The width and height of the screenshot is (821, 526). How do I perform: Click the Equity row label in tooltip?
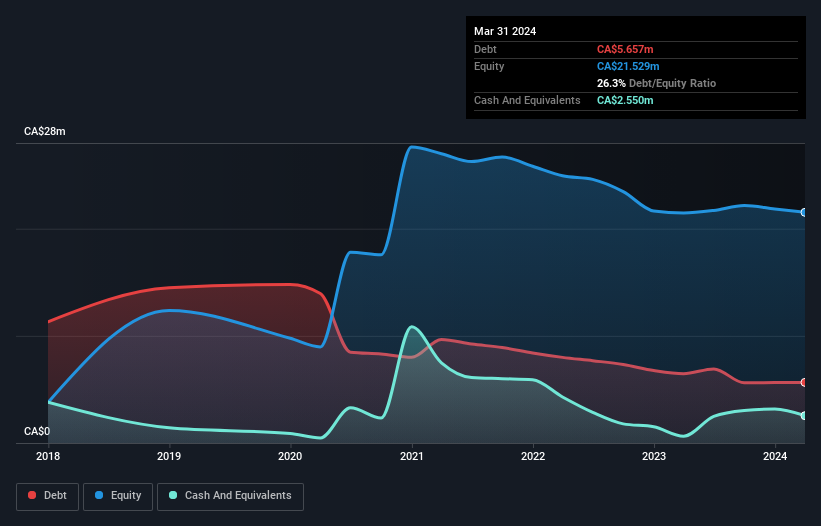489,66
